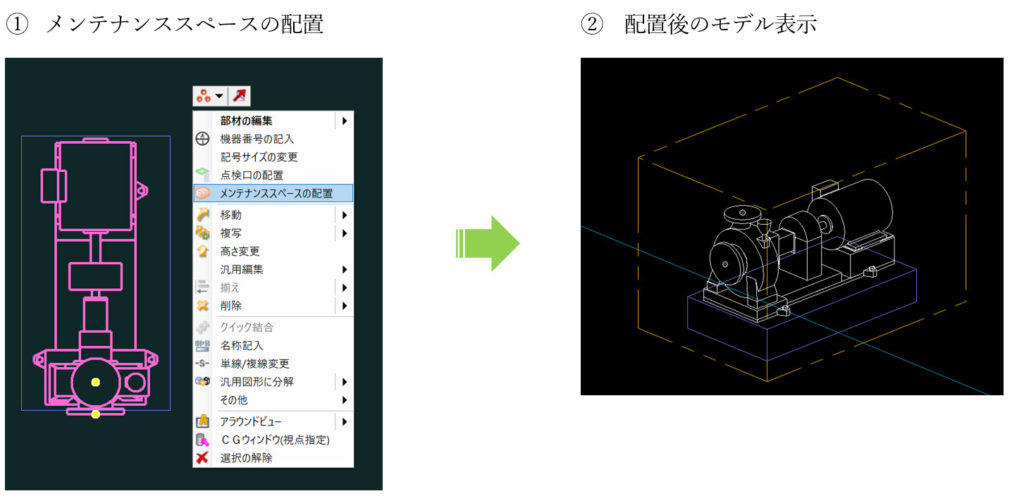Viewport: 1024px width, 496px height.
Task: Click the CGウィンドウ(視点指定) icon
Action: (x=202, y=440)
